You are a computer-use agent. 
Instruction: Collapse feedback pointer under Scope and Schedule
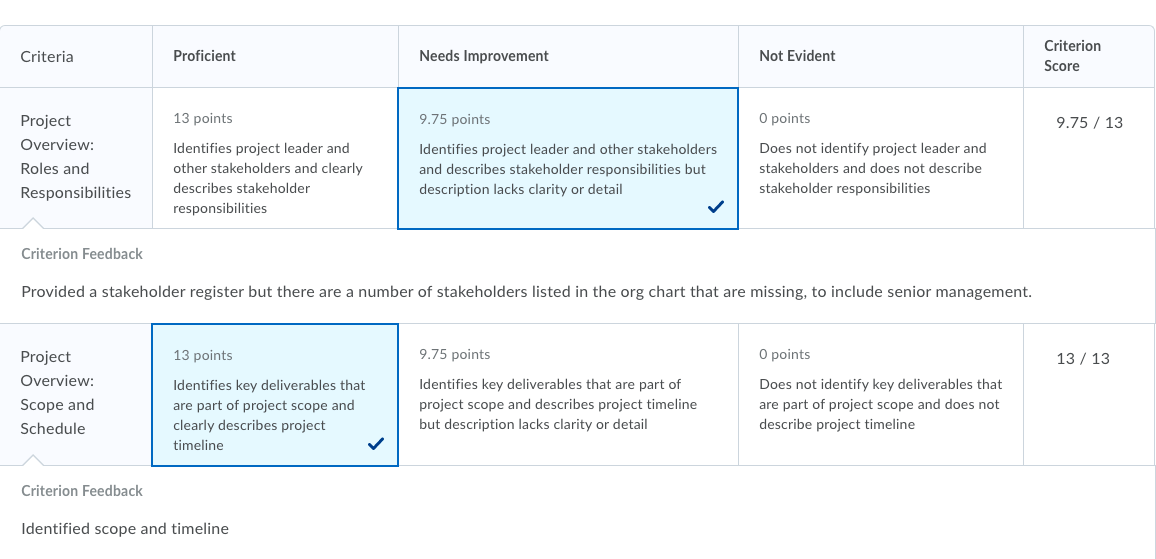point(34,460)
